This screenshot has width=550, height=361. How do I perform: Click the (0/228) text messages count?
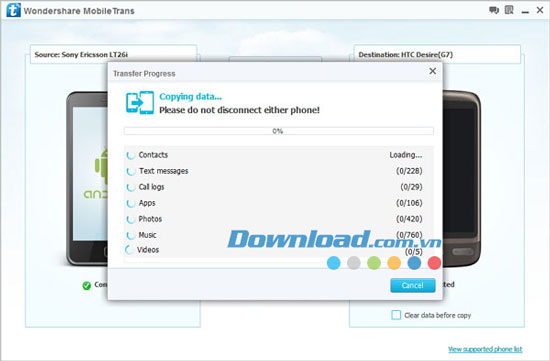tap(409, 171)
